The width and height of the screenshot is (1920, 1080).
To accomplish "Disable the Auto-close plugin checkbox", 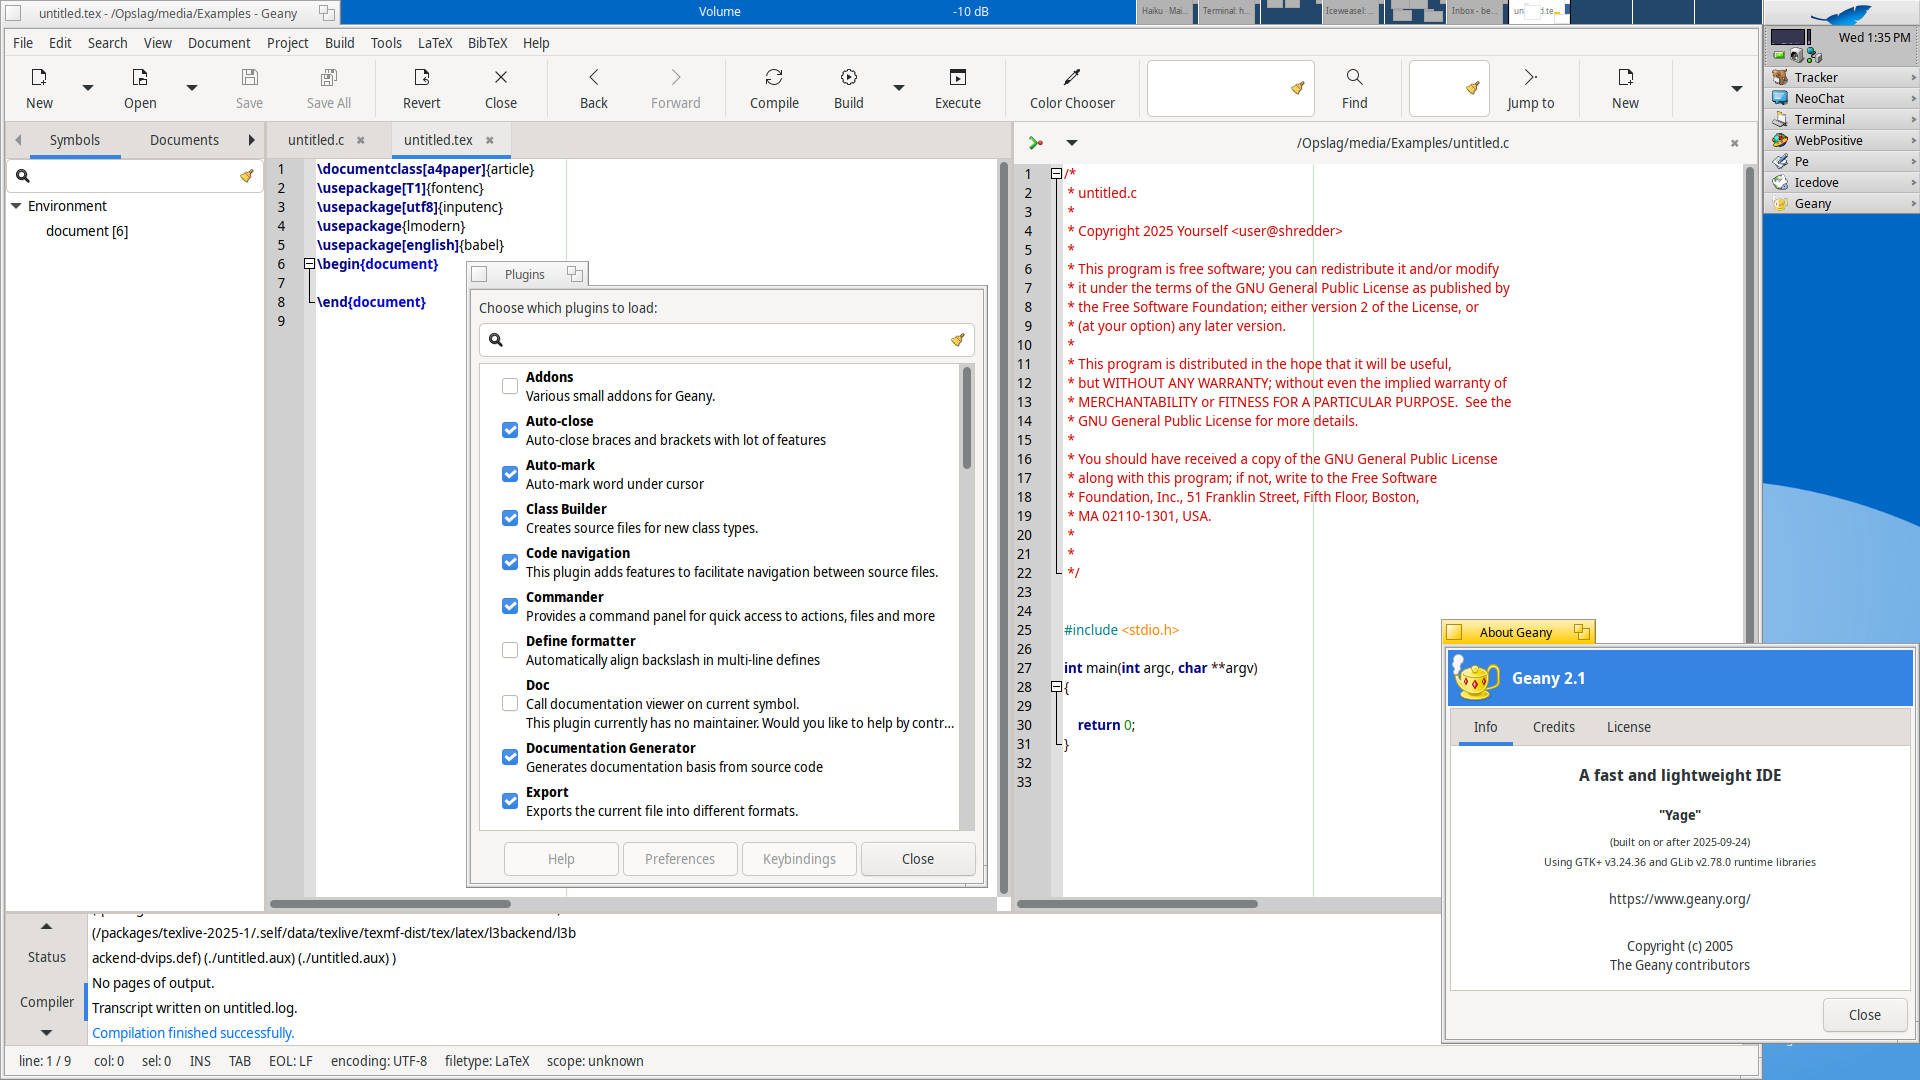I will (510, 430).
